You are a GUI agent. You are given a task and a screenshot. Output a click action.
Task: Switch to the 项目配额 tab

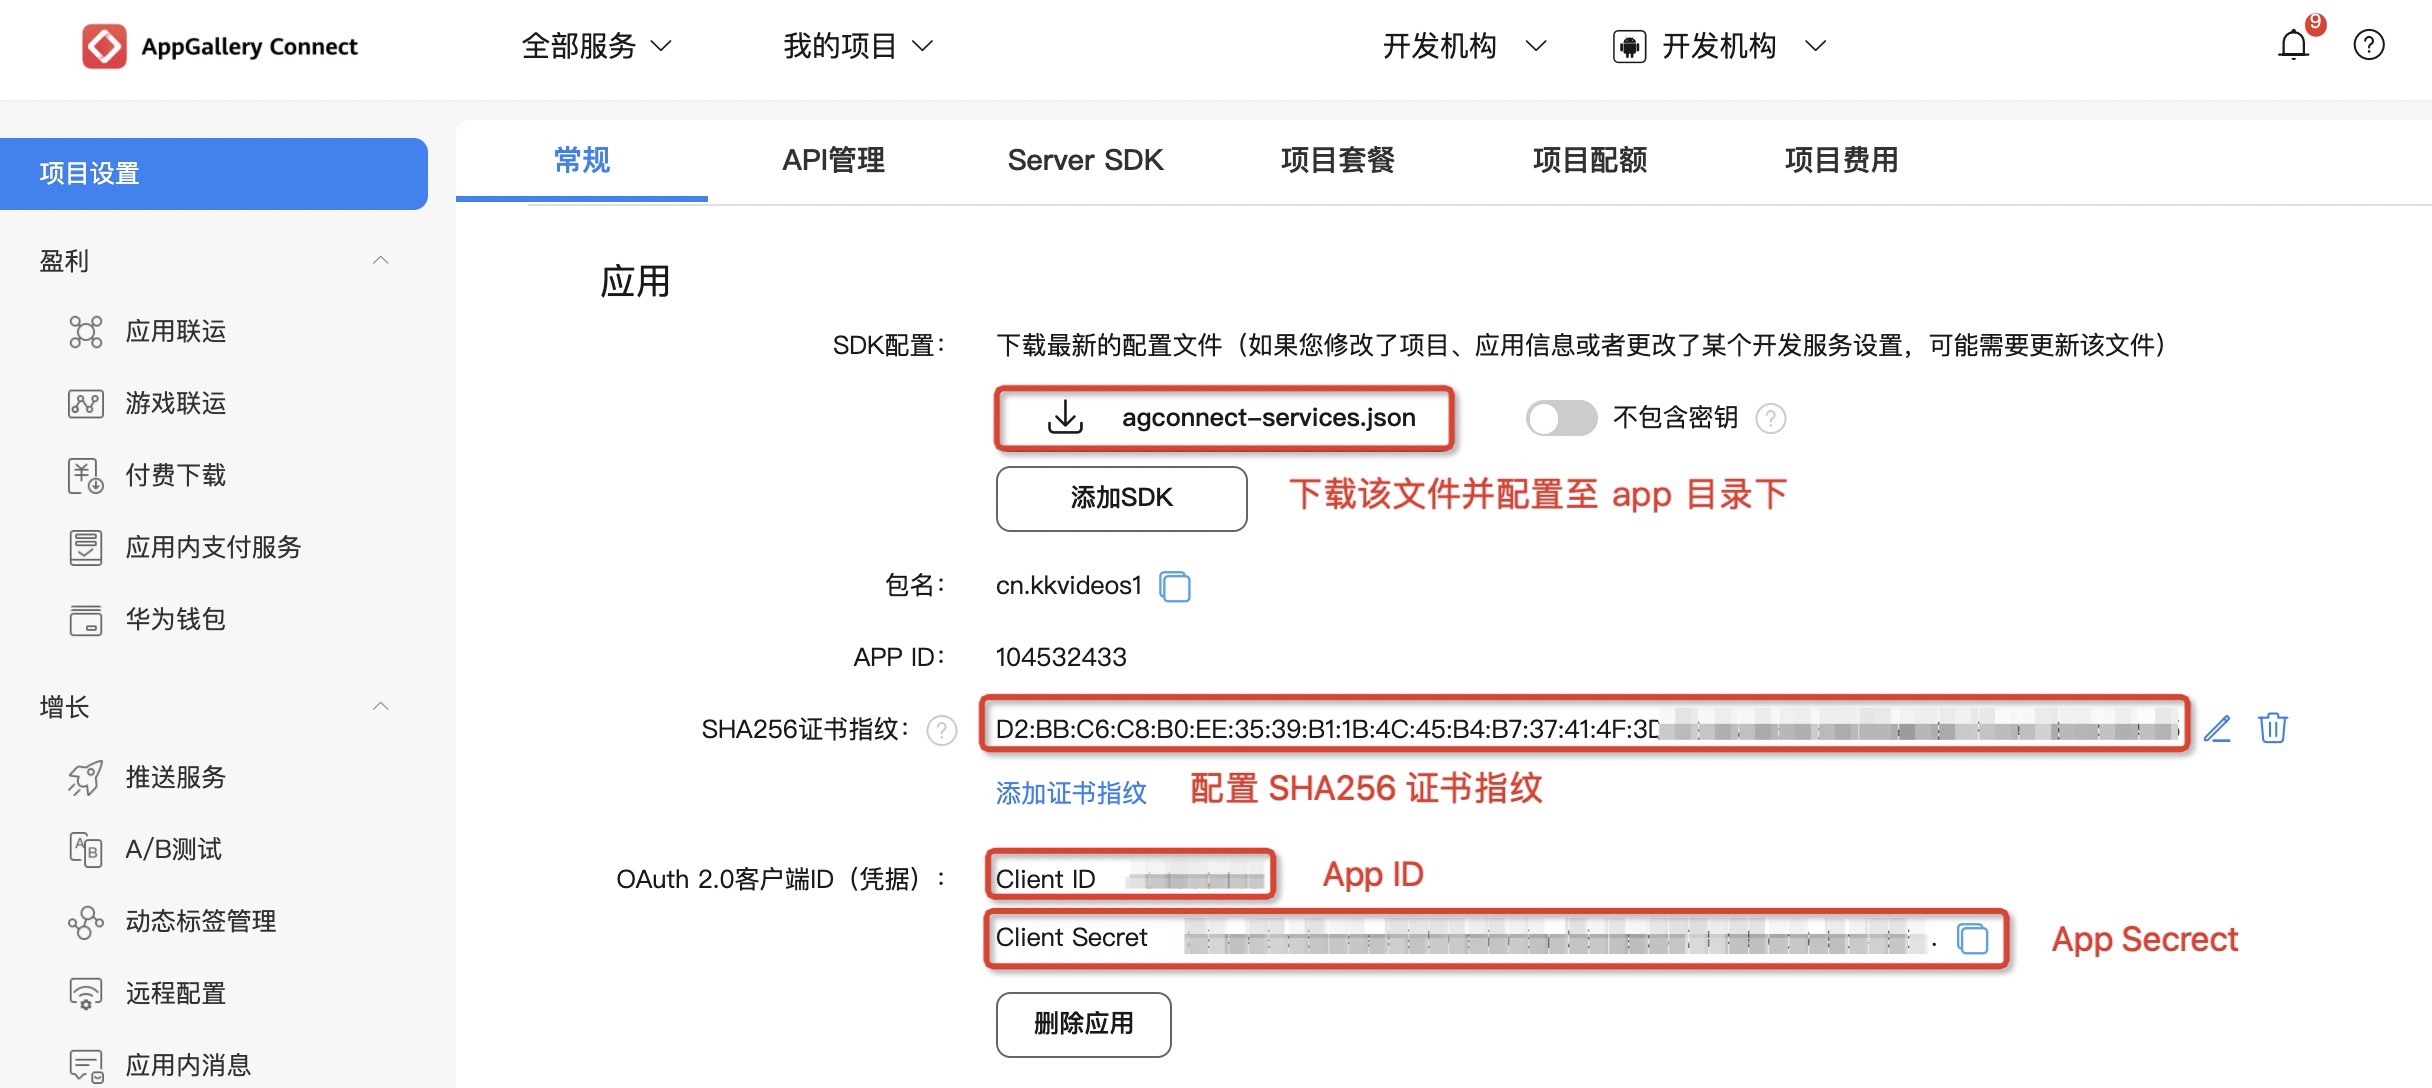[x=1590, y=160]
